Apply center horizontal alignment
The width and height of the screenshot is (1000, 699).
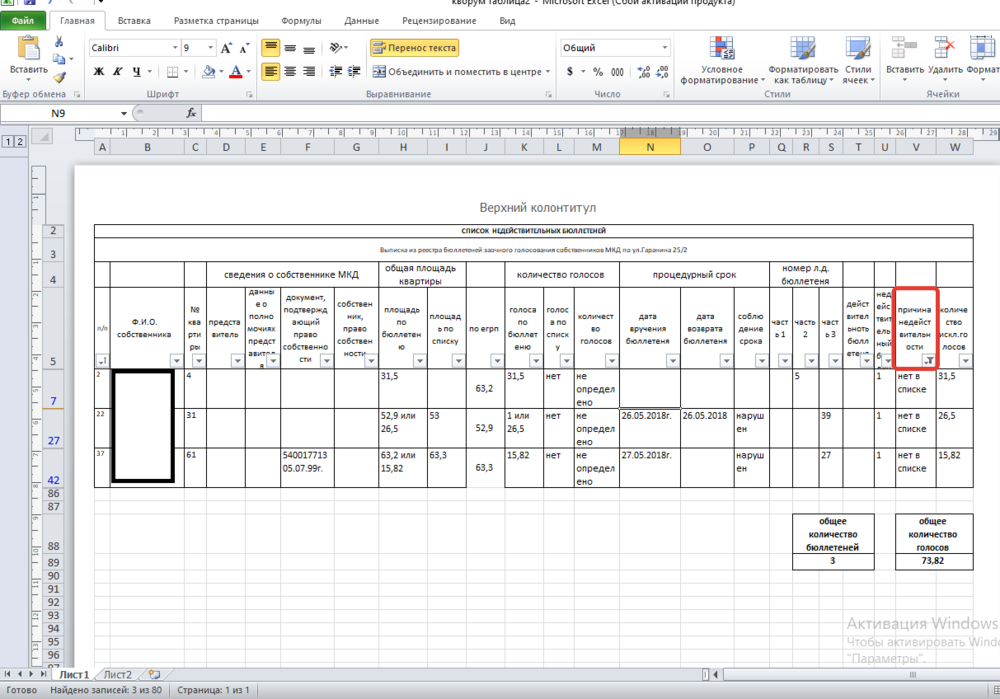coord(290,71)
